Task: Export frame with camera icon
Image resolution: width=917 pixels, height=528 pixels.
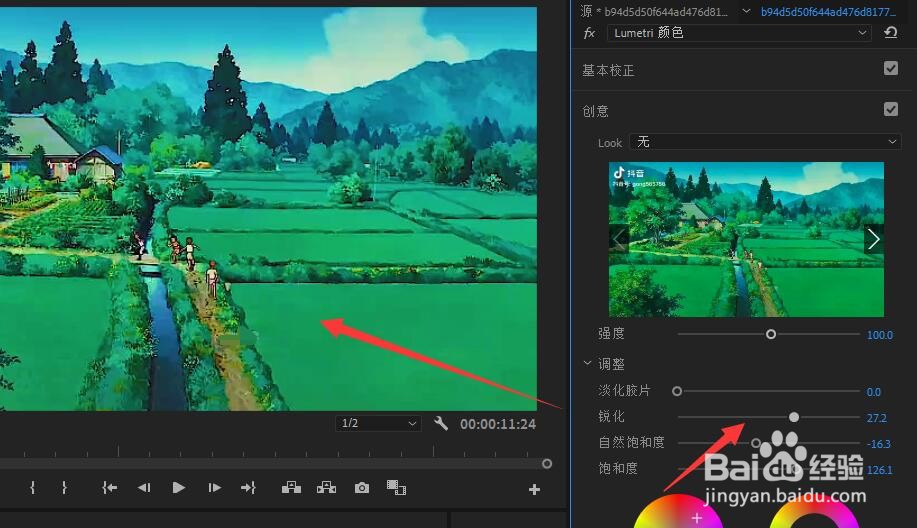Action: 362,488
